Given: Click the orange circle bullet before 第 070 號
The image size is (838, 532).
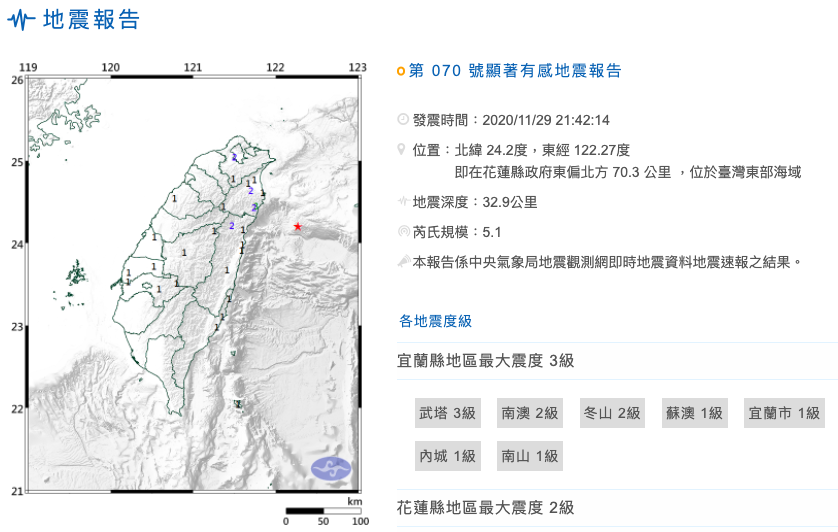Looking at the screenshot, I should click(401, 71).
